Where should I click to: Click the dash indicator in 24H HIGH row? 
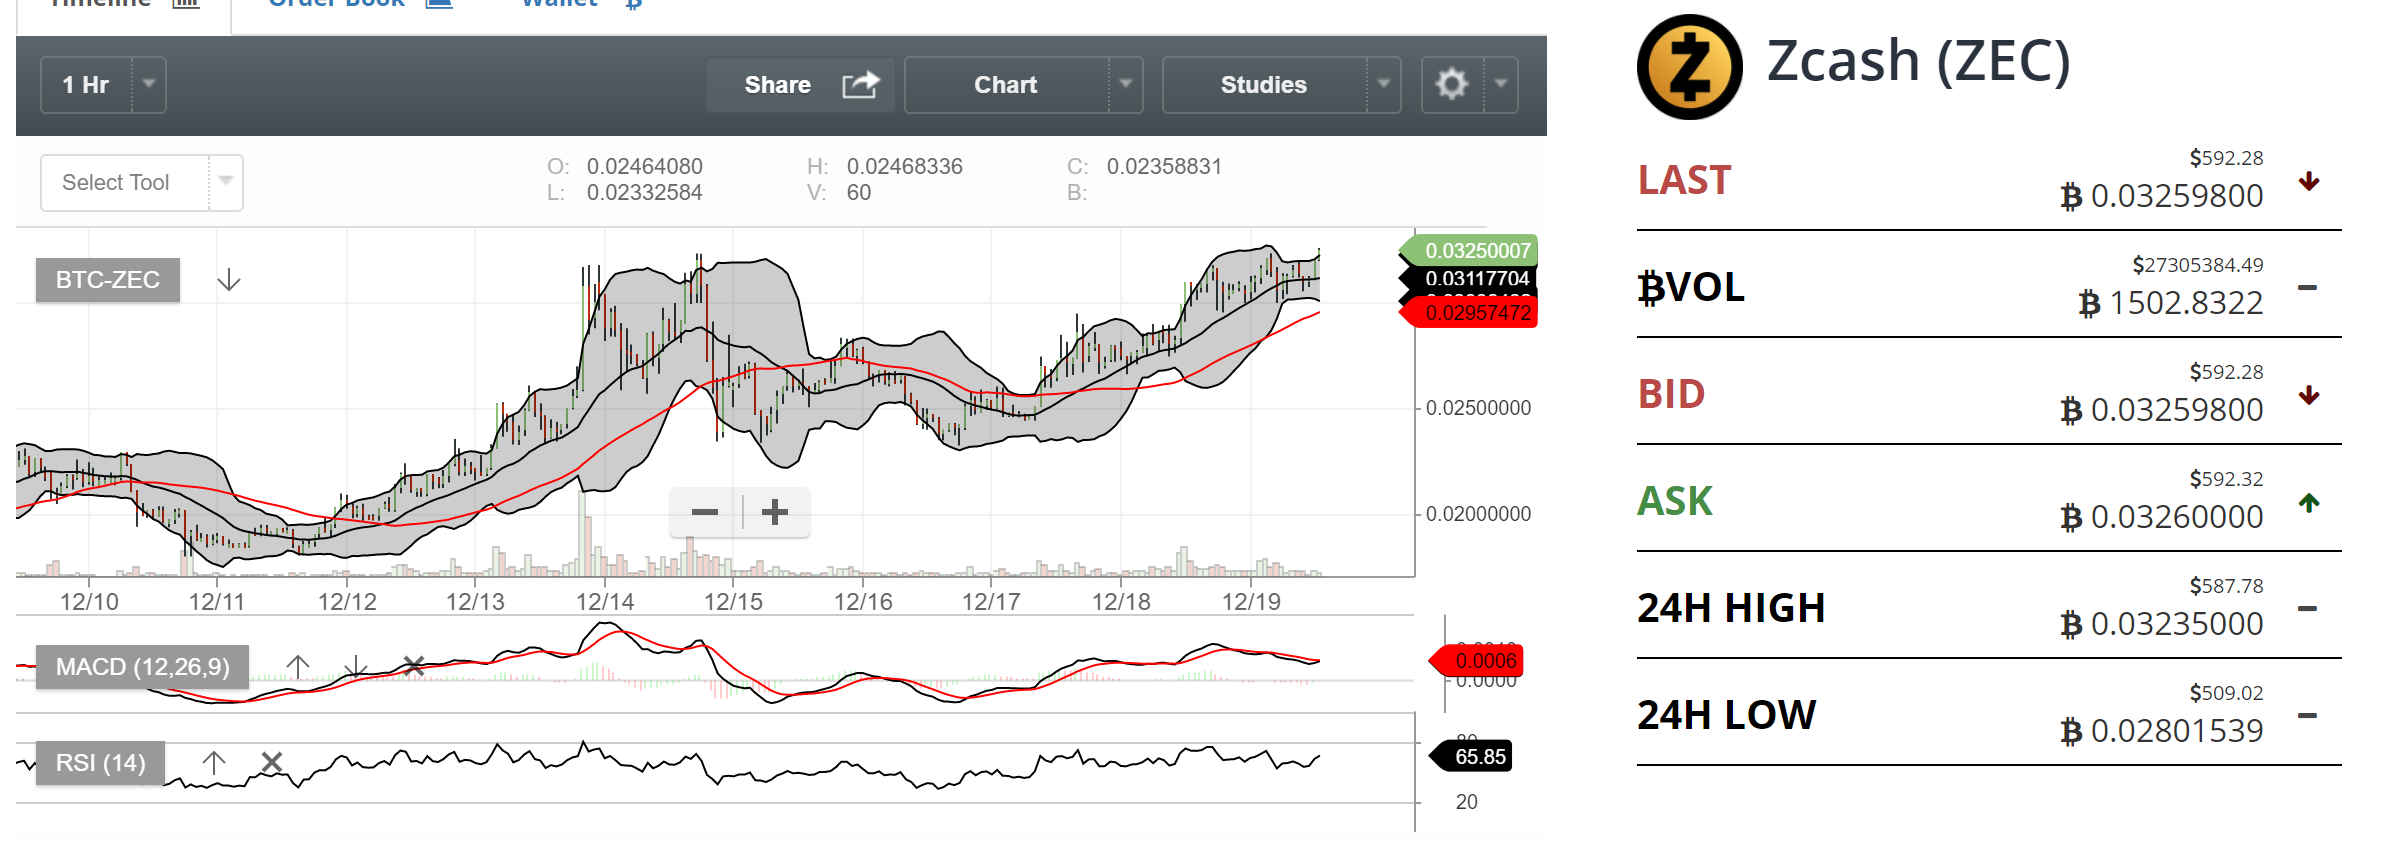click(x=2307, y=609)
